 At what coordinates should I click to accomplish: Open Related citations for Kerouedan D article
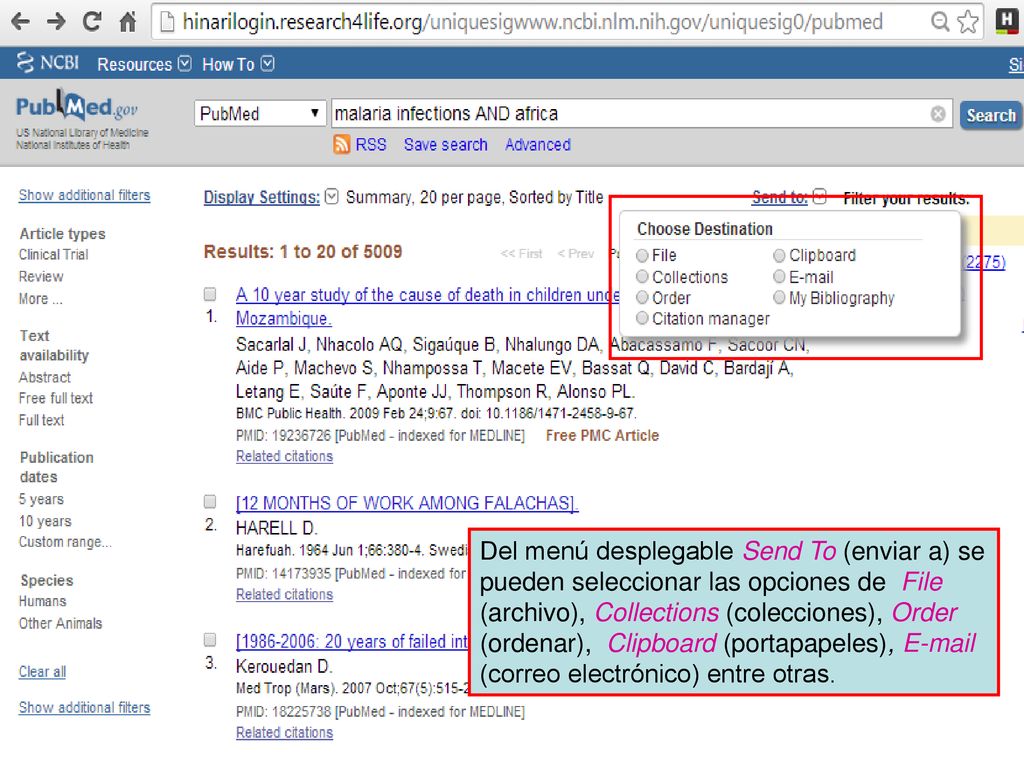[x=284, y=733]
